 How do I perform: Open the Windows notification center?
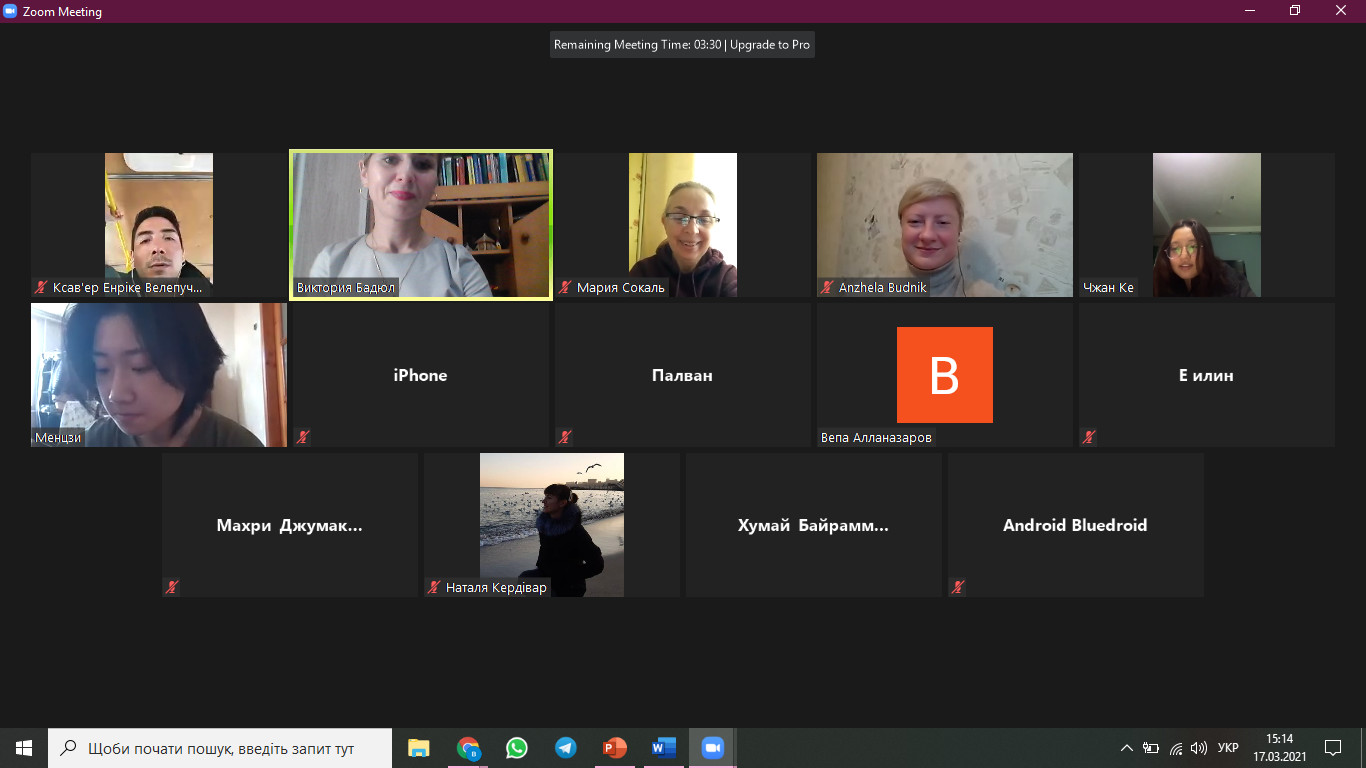tap(1333, 748)
